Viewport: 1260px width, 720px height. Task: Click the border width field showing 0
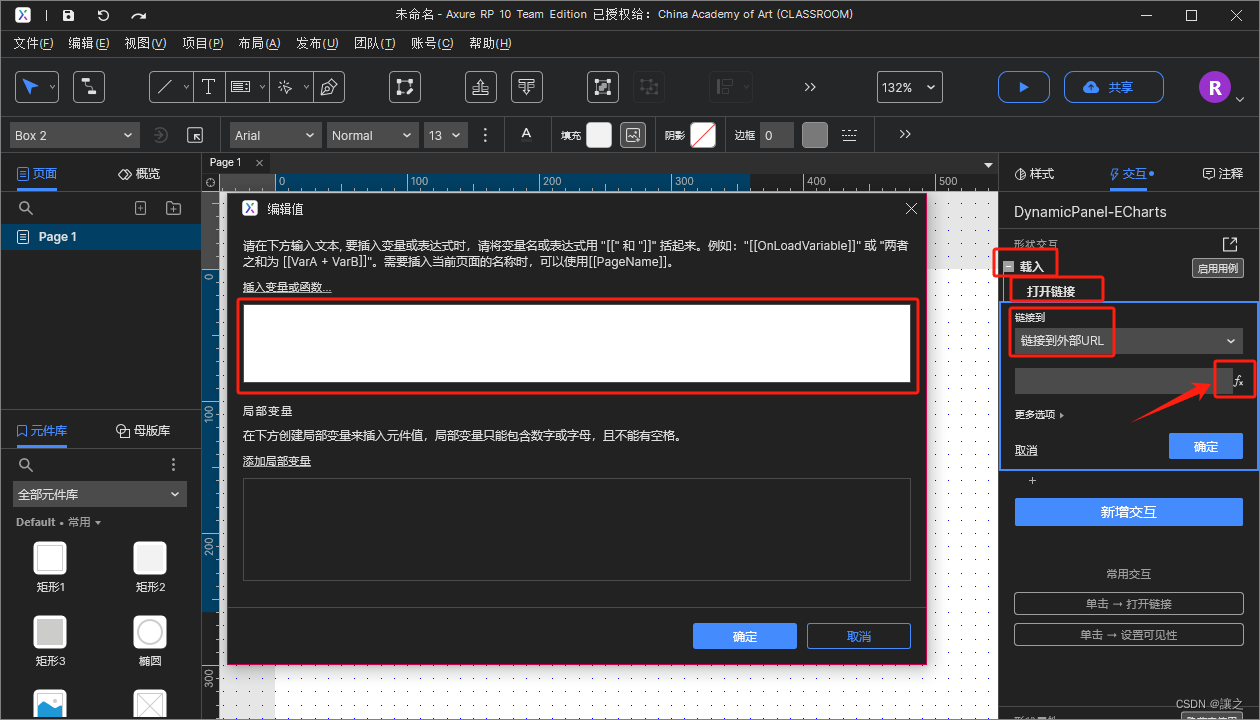pos(776,135)
